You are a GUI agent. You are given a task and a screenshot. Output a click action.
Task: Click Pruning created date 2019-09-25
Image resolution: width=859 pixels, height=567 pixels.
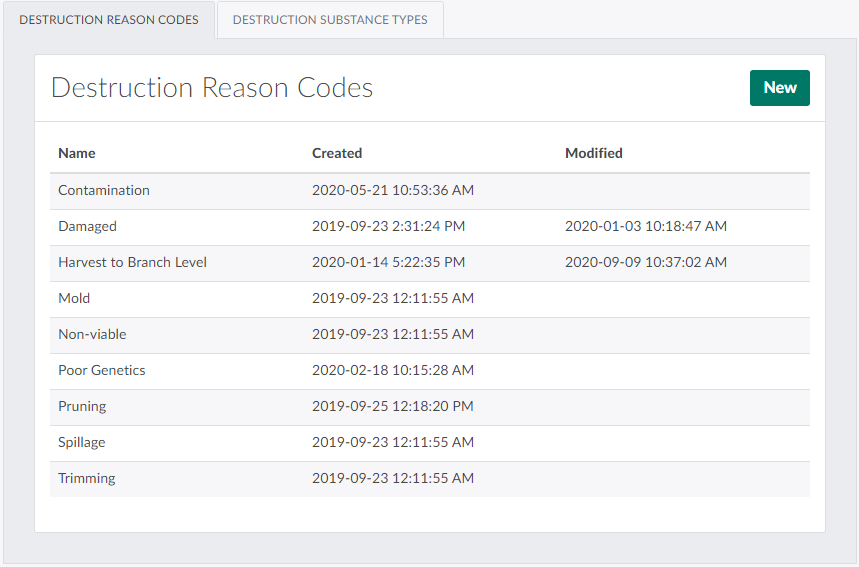coord(392,406)
